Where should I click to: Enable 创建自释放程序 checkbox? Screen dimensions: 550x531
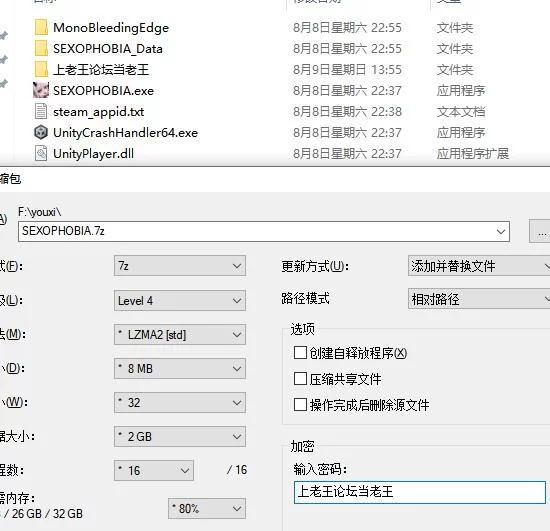point(300,352)
